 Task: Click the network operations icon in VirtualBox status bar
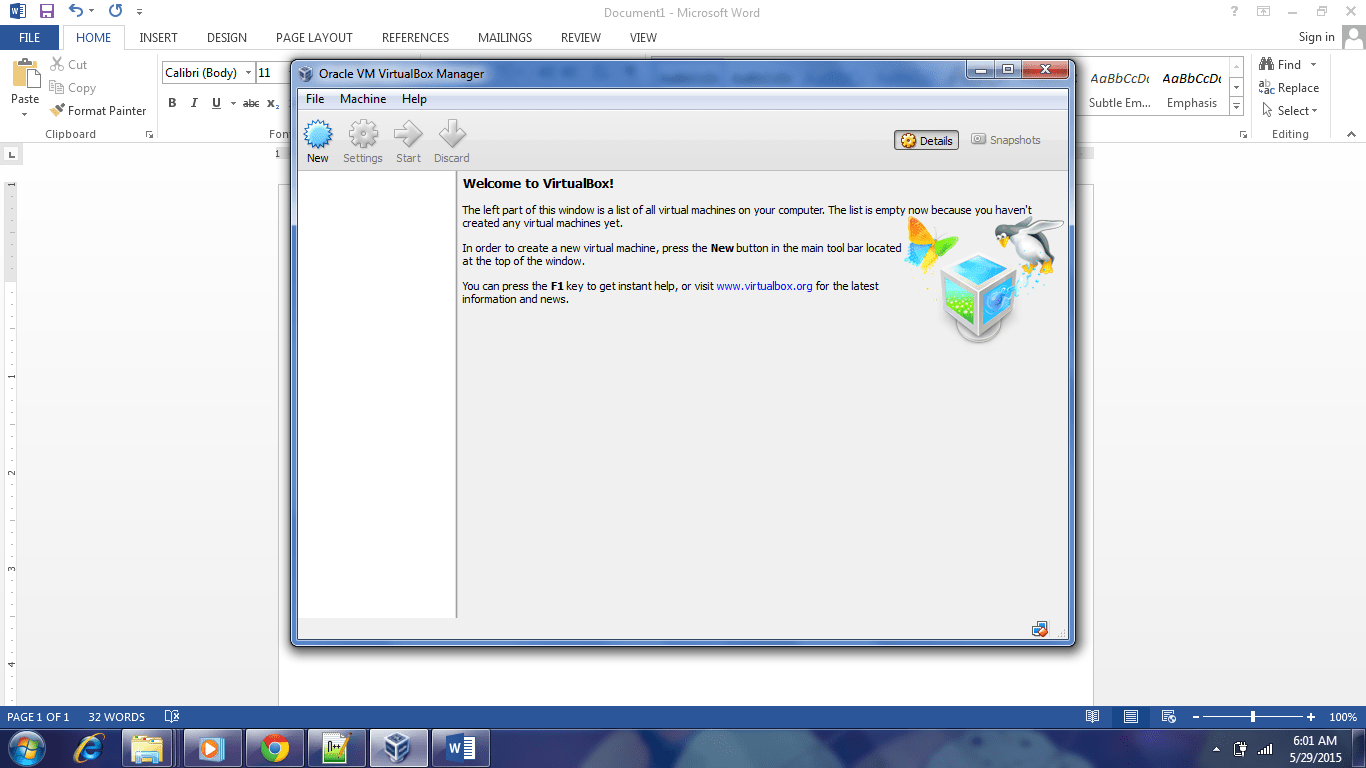[x=1040, y=629]
